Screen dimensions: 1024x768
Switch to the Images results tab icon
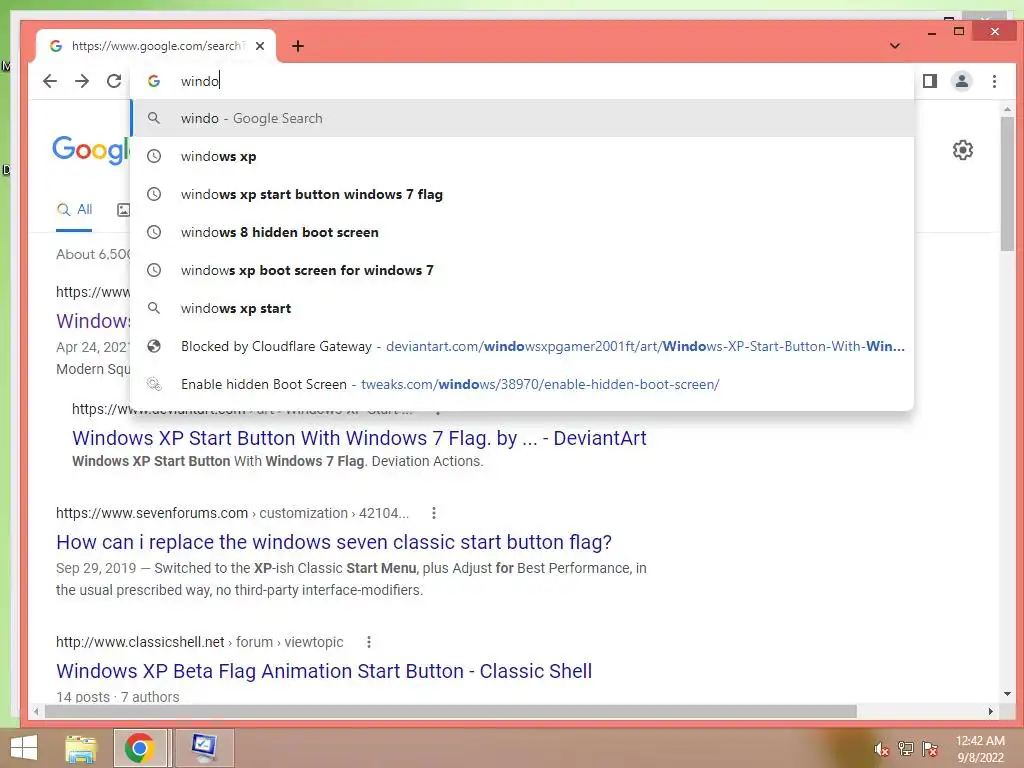123,210
